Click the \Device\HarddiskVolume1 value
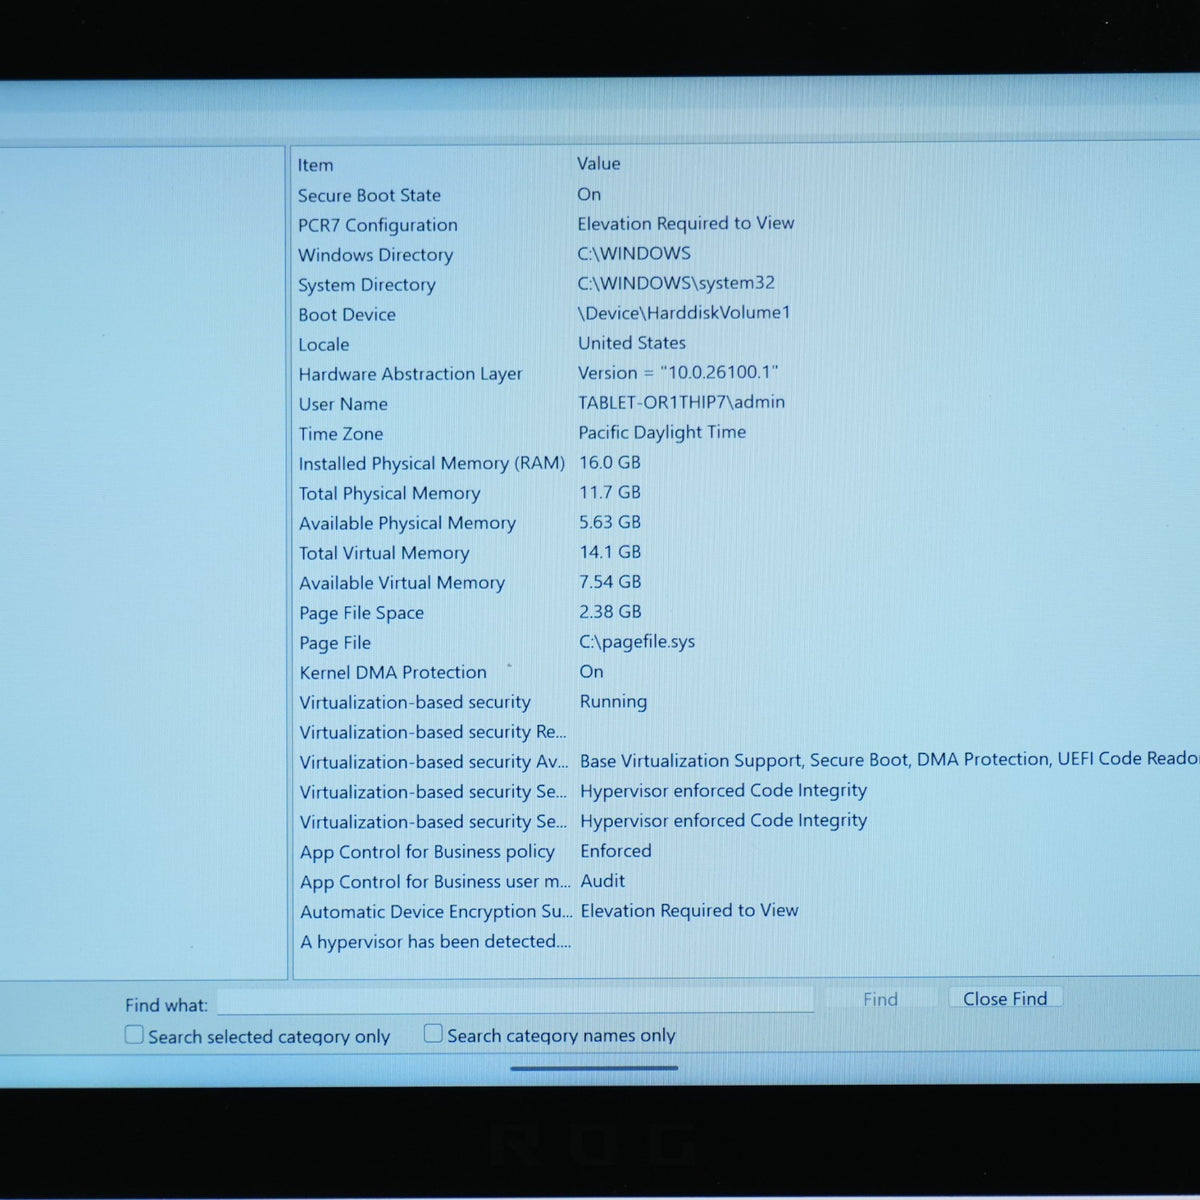 (684, 312)
